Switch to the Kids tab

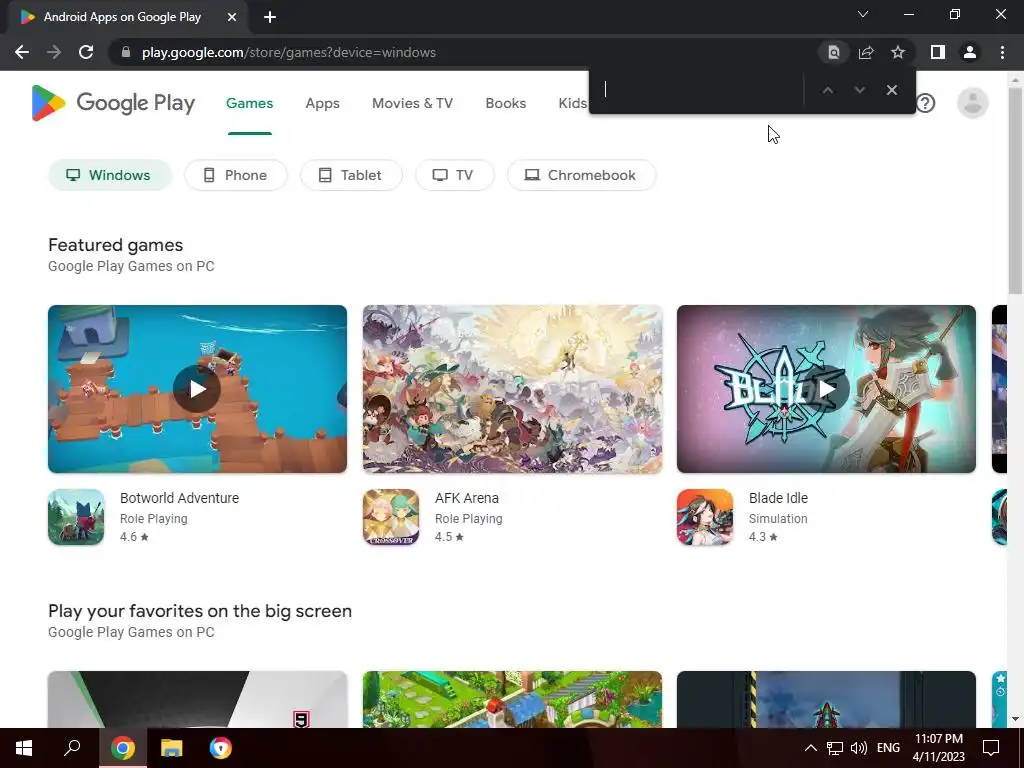tap(573, 103)
